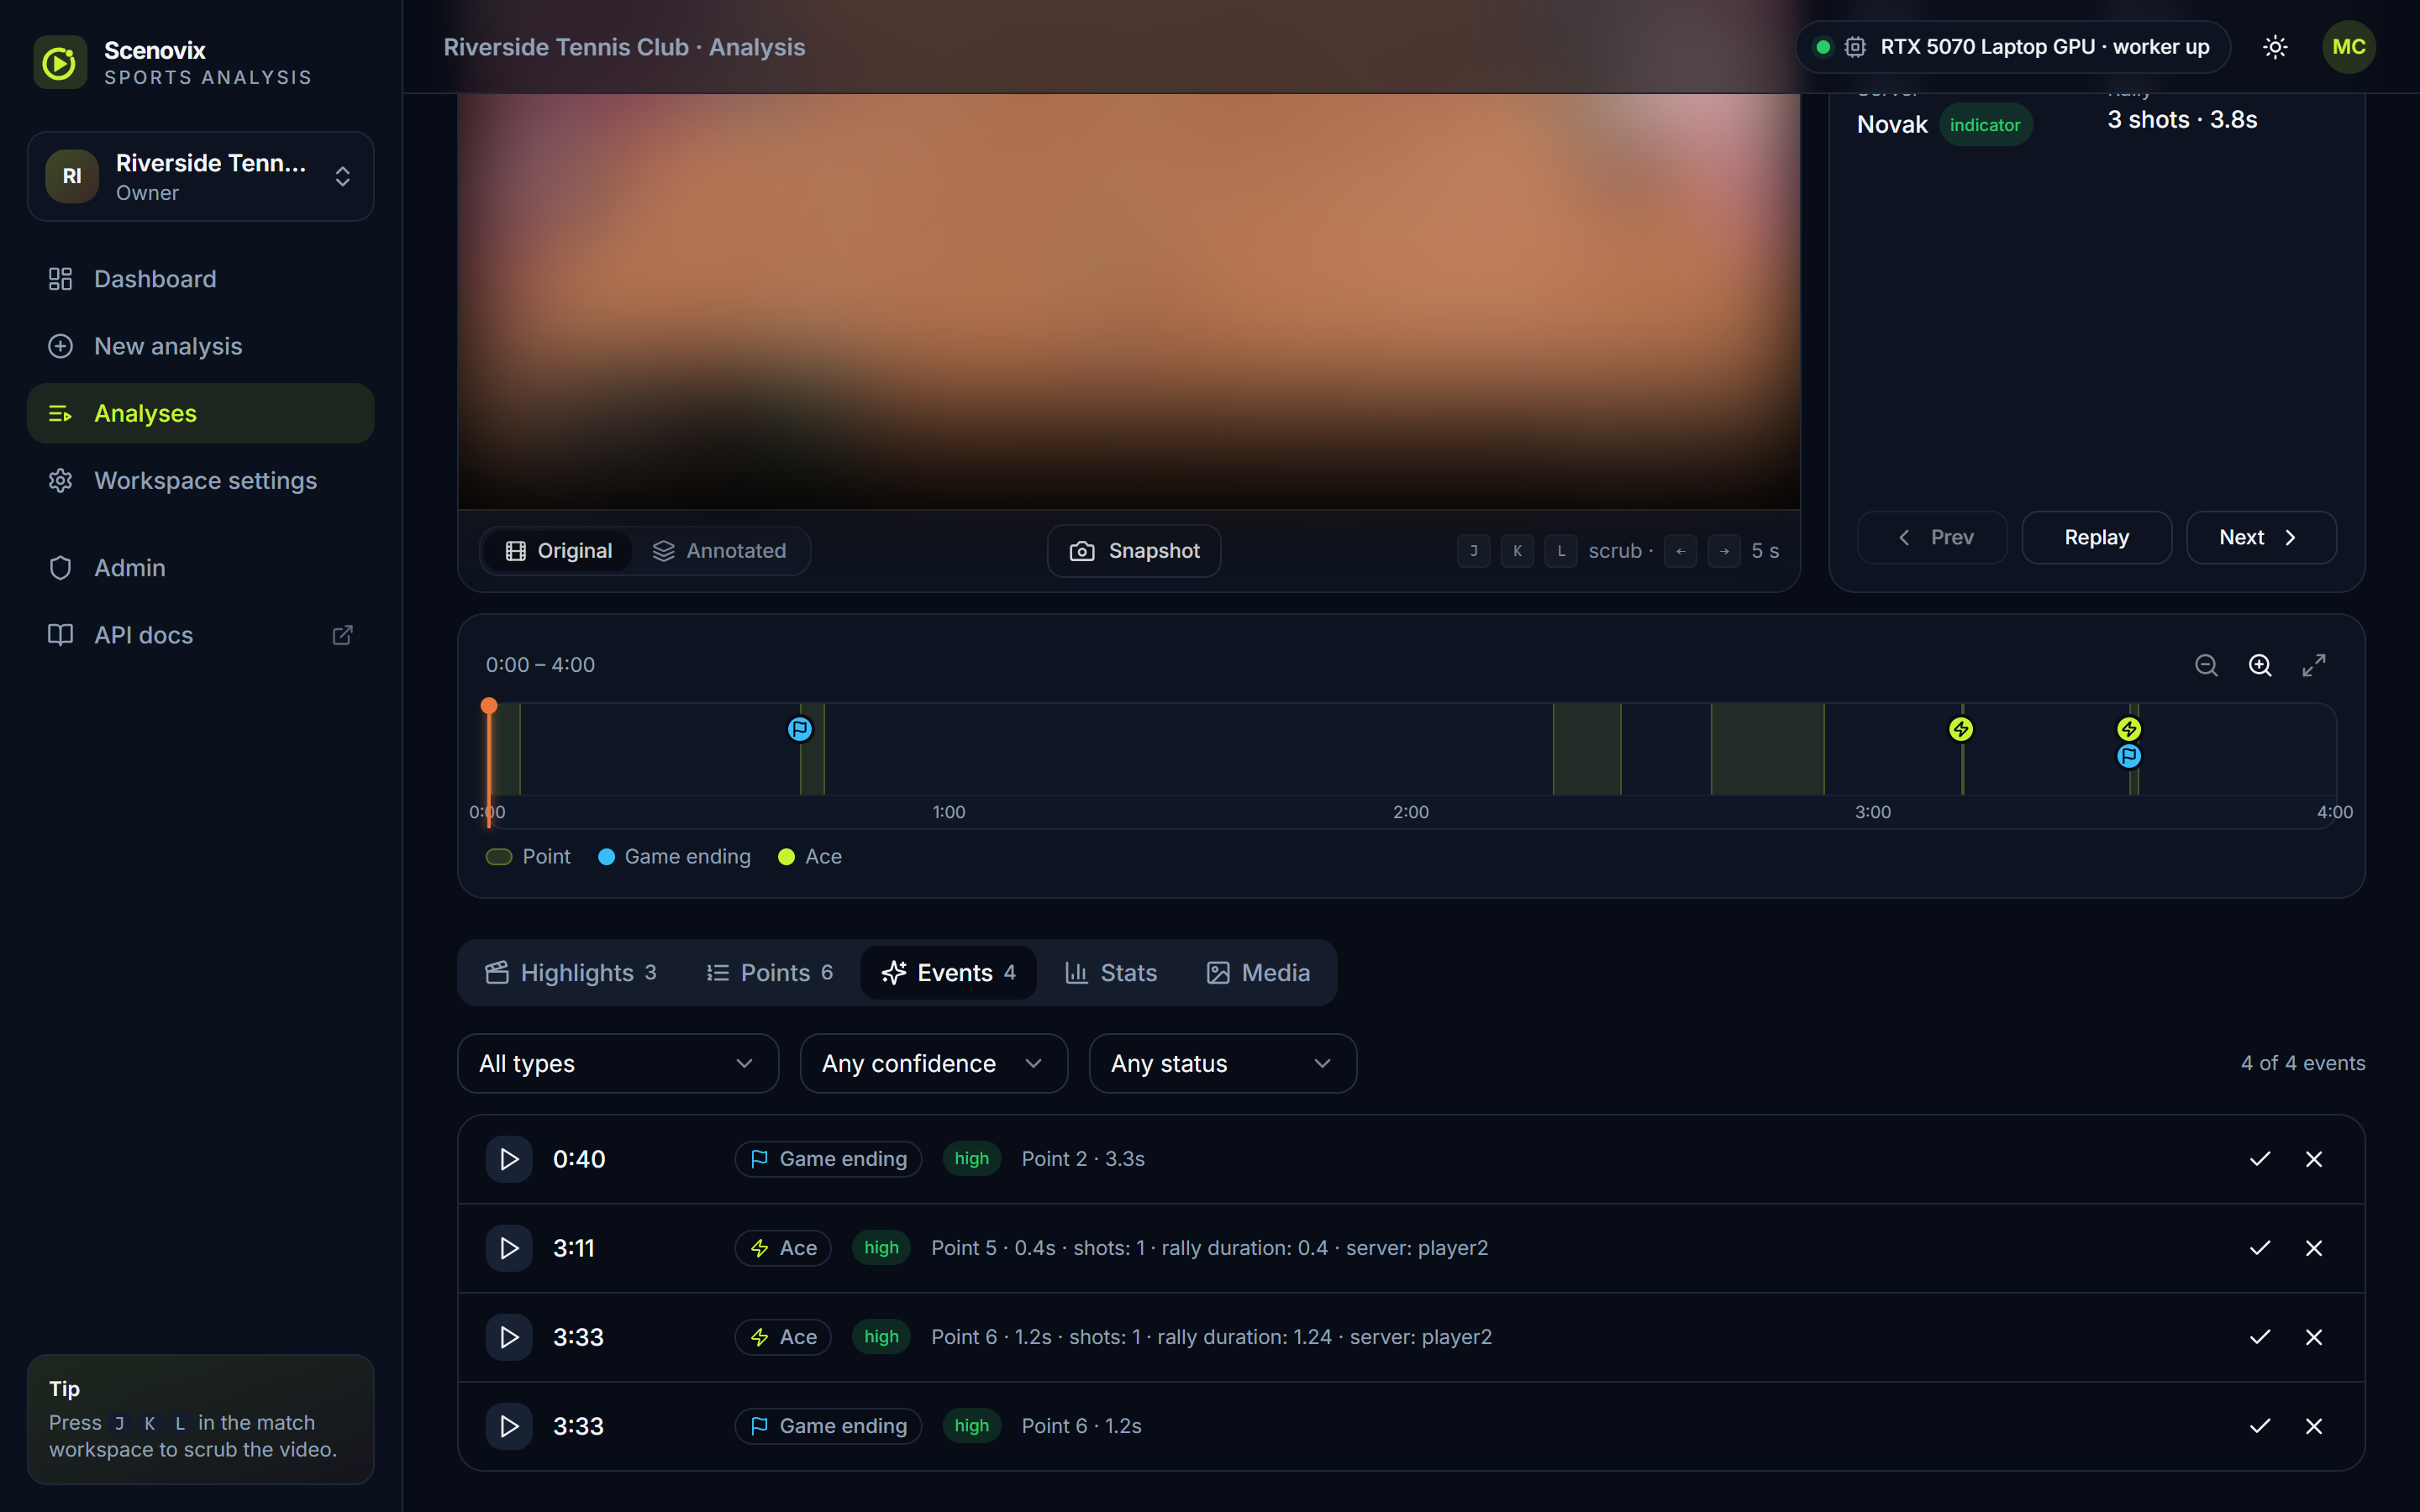Reject the 3:33 Game ending event
The image size is (2420, 1512).
2314,1426
